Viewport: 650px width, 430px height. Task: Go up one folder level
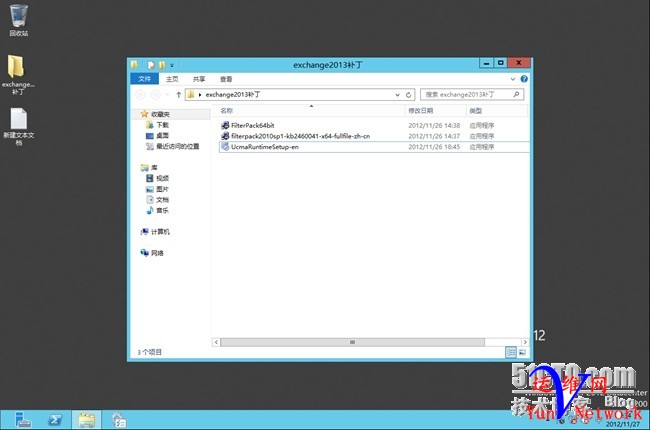179,95
